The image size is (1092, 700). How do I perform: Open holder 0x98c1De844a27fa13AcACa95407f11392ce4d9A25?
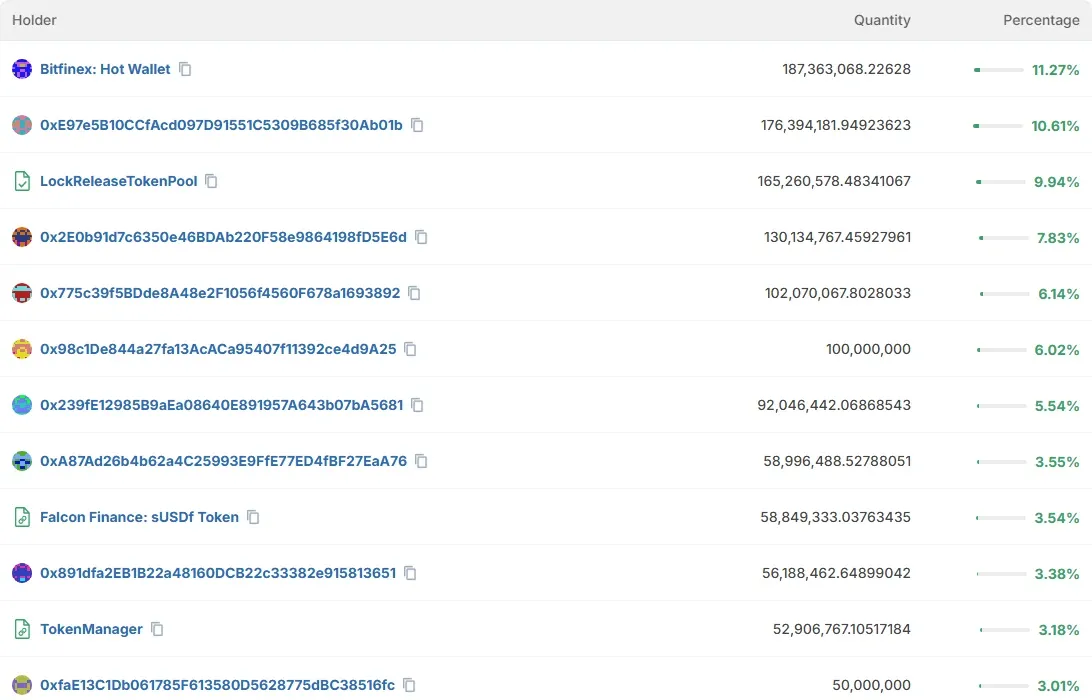click(218, 349)
